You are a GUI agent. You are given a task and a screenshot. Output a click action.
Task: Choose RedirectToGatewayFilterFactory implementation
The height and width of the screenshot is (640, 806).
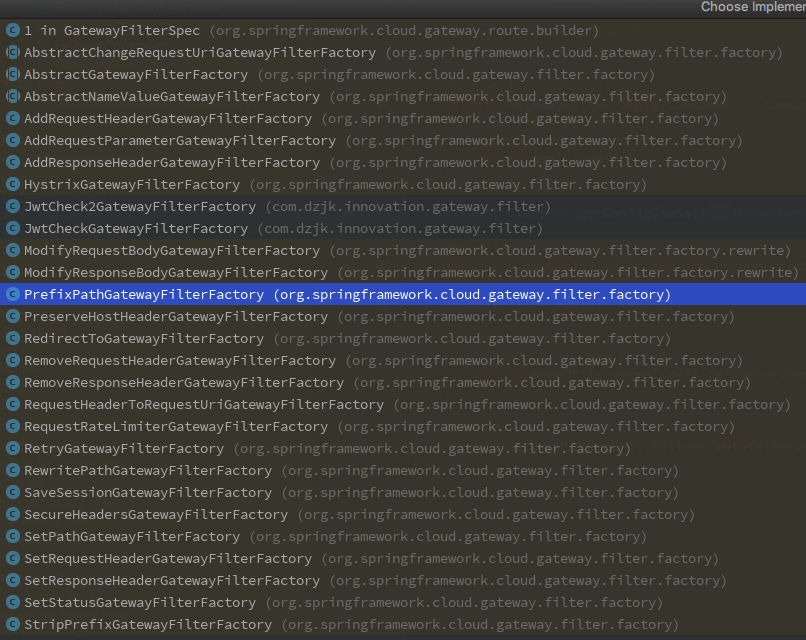(x=403, y=338)
